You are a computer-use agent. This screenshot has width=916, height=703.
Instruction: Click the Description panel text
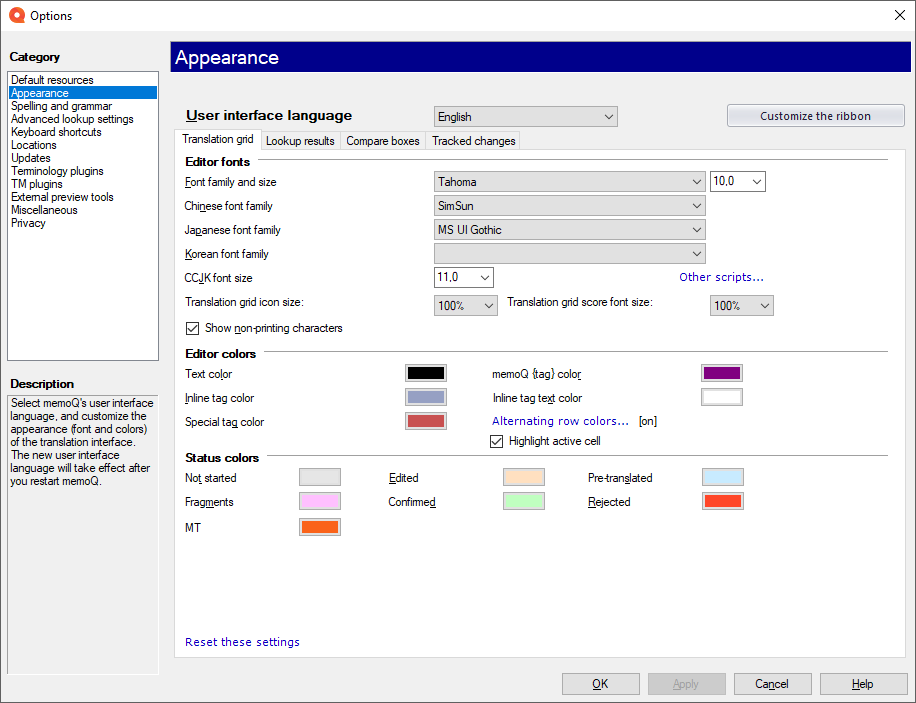coord(82,442)
